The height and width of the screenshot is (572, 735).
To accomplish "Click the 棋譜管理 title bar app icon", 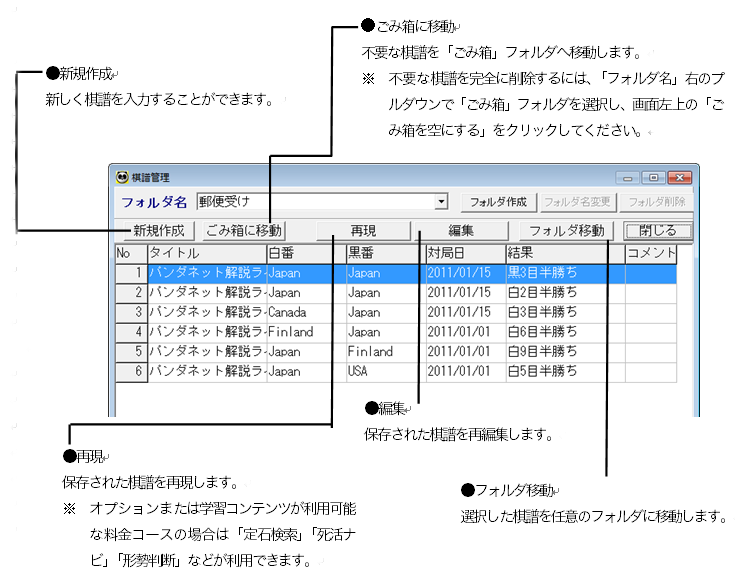I will point(123,177).
